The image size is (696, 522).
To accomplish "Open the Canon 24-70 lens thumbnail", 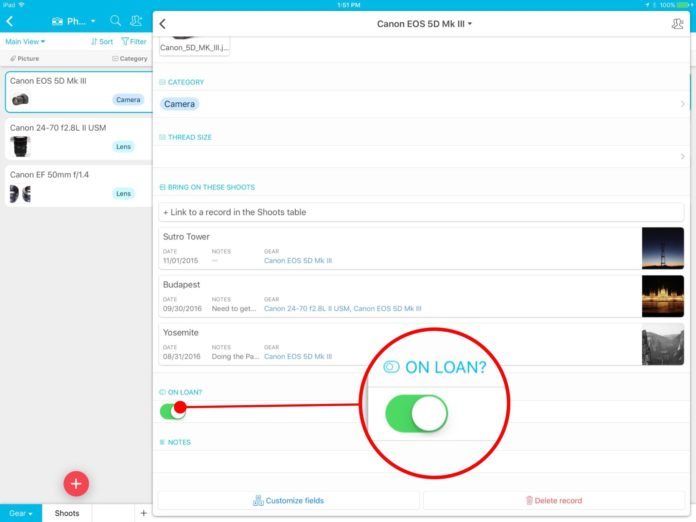I will (20, 146).
